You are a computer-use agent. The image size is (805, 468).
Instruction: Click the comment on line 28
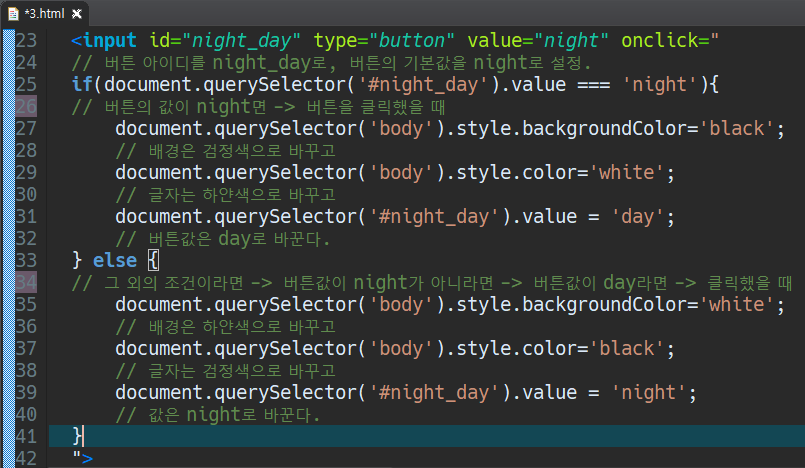pyautogui.click(x=225, y=151)
